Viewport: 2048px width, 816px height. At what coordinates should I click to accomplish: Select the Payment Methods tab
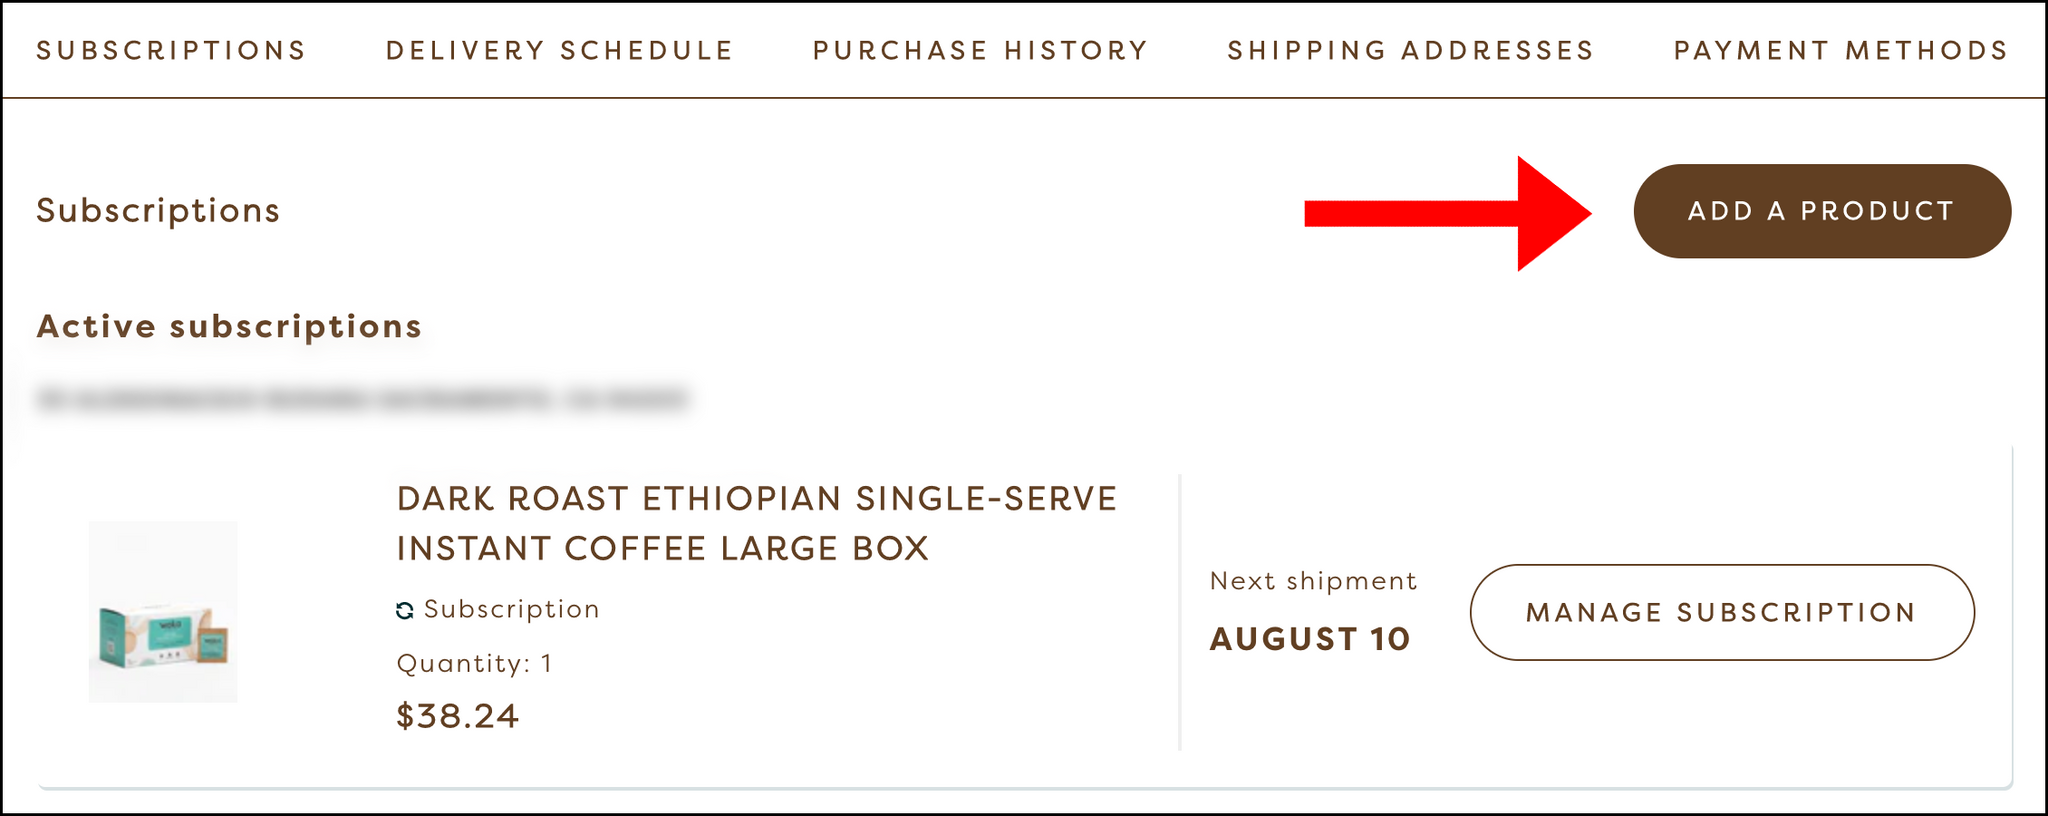[1841, 50]
